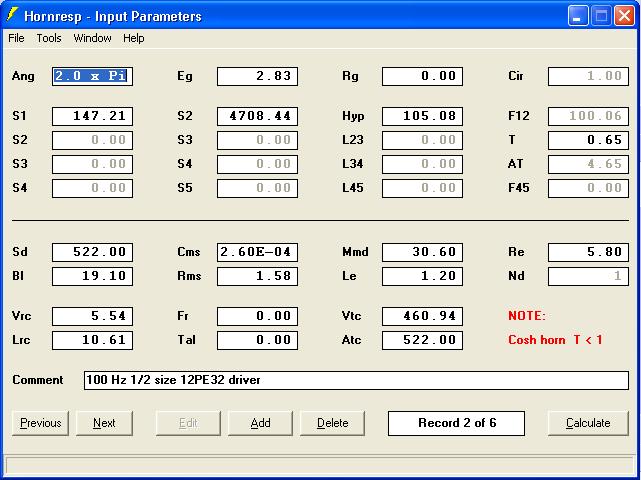Click the Previous record button
This screenshot has width=641, height=480.
[x=40, y=423]
